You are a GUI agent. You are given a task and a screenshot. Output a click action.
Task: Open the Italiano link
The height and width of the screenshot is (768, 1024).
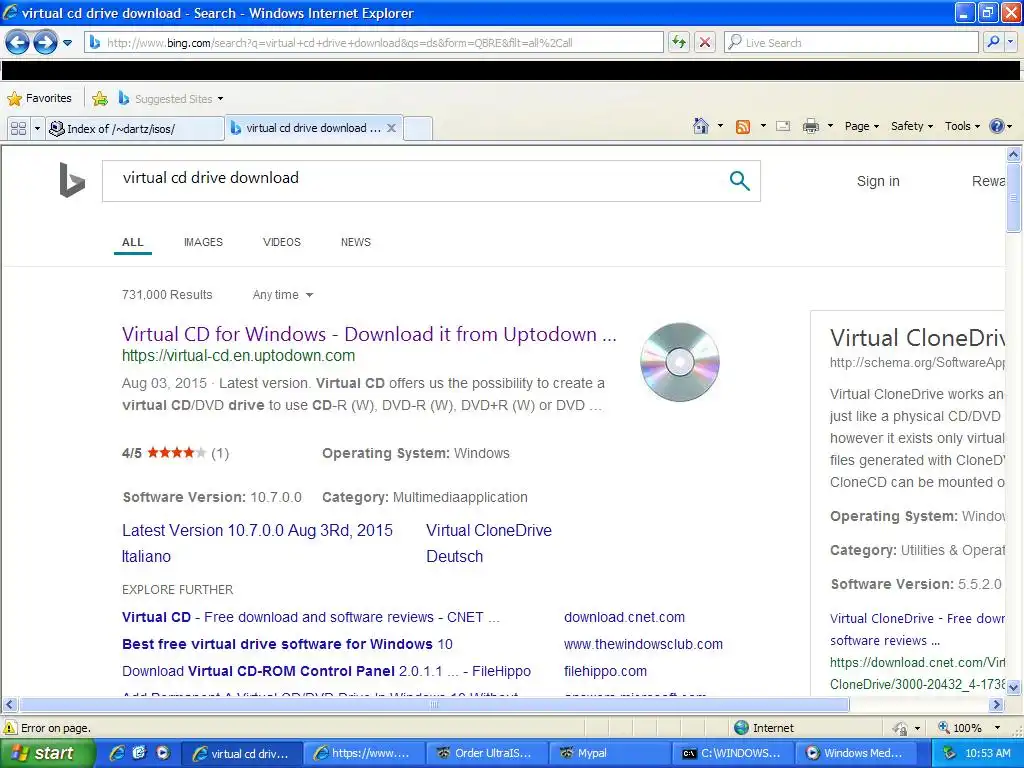(x=146, y=556)
